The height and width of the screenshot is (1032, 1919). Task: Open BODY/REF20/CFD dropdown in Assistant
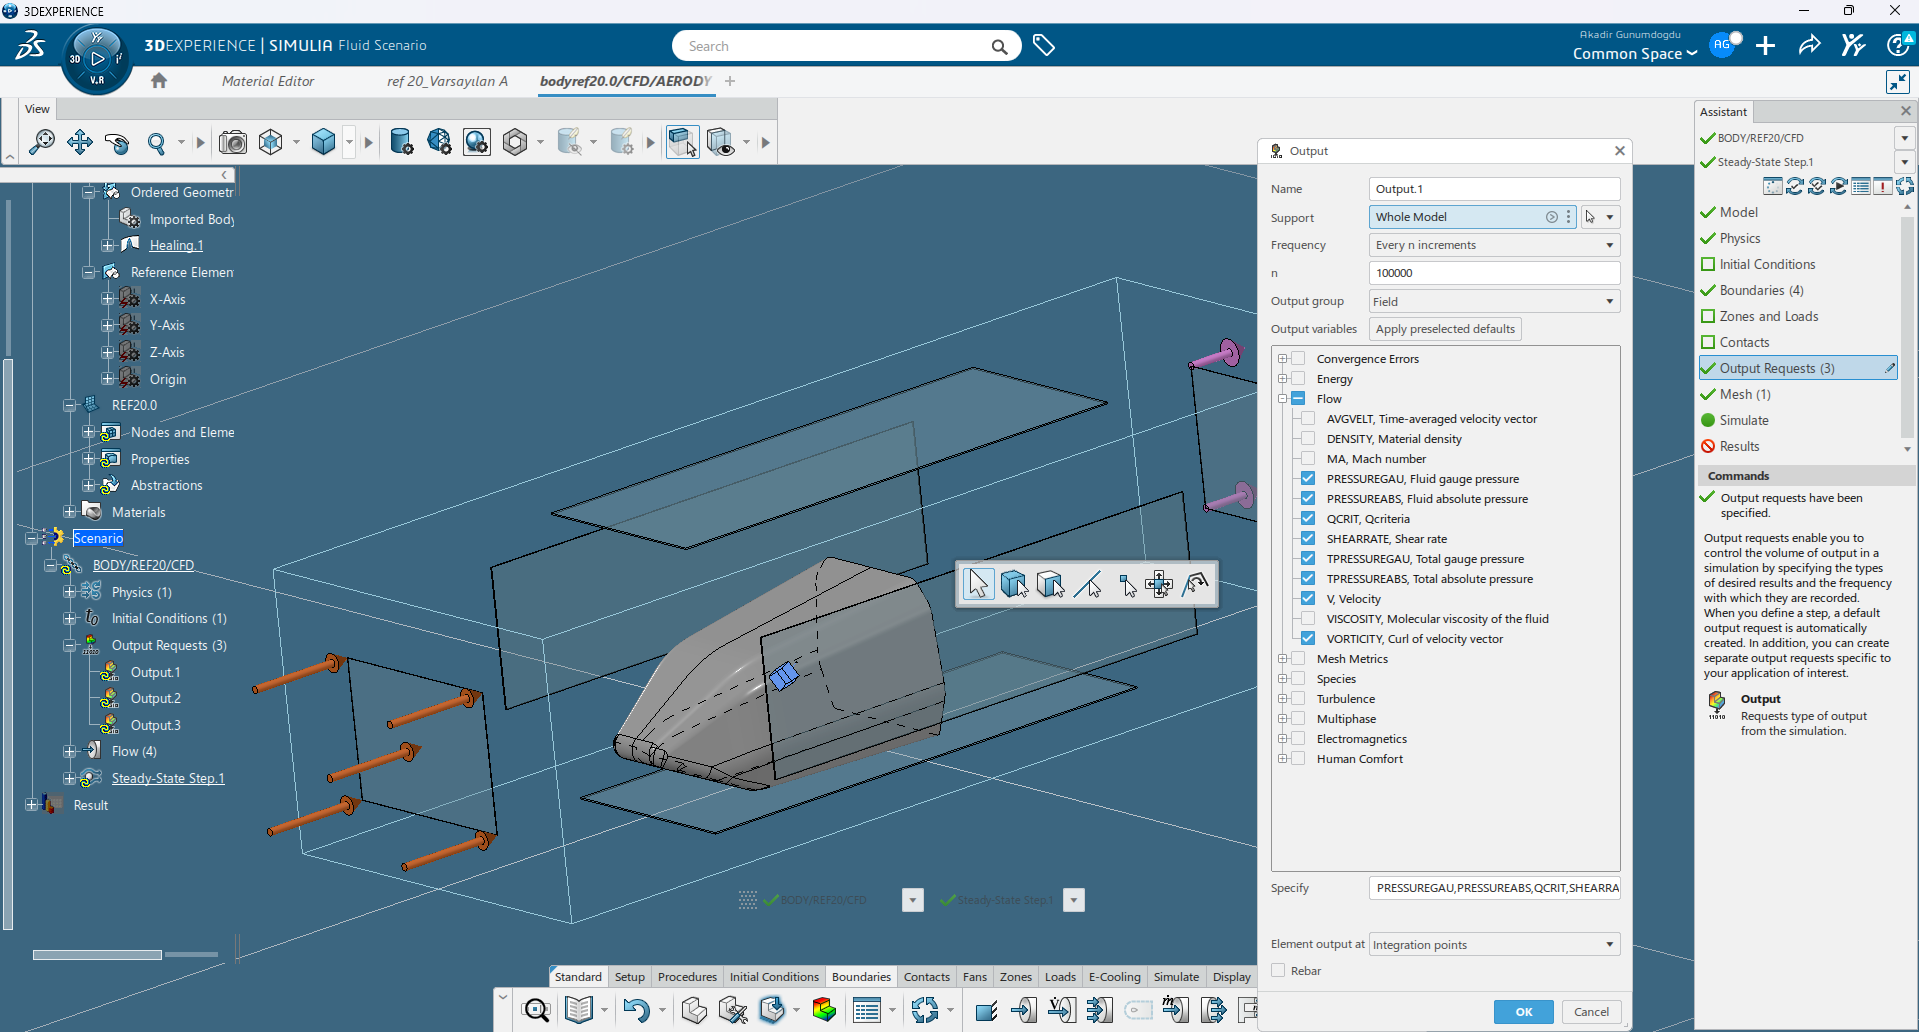pyautogui.click(x=1904, y=138)
